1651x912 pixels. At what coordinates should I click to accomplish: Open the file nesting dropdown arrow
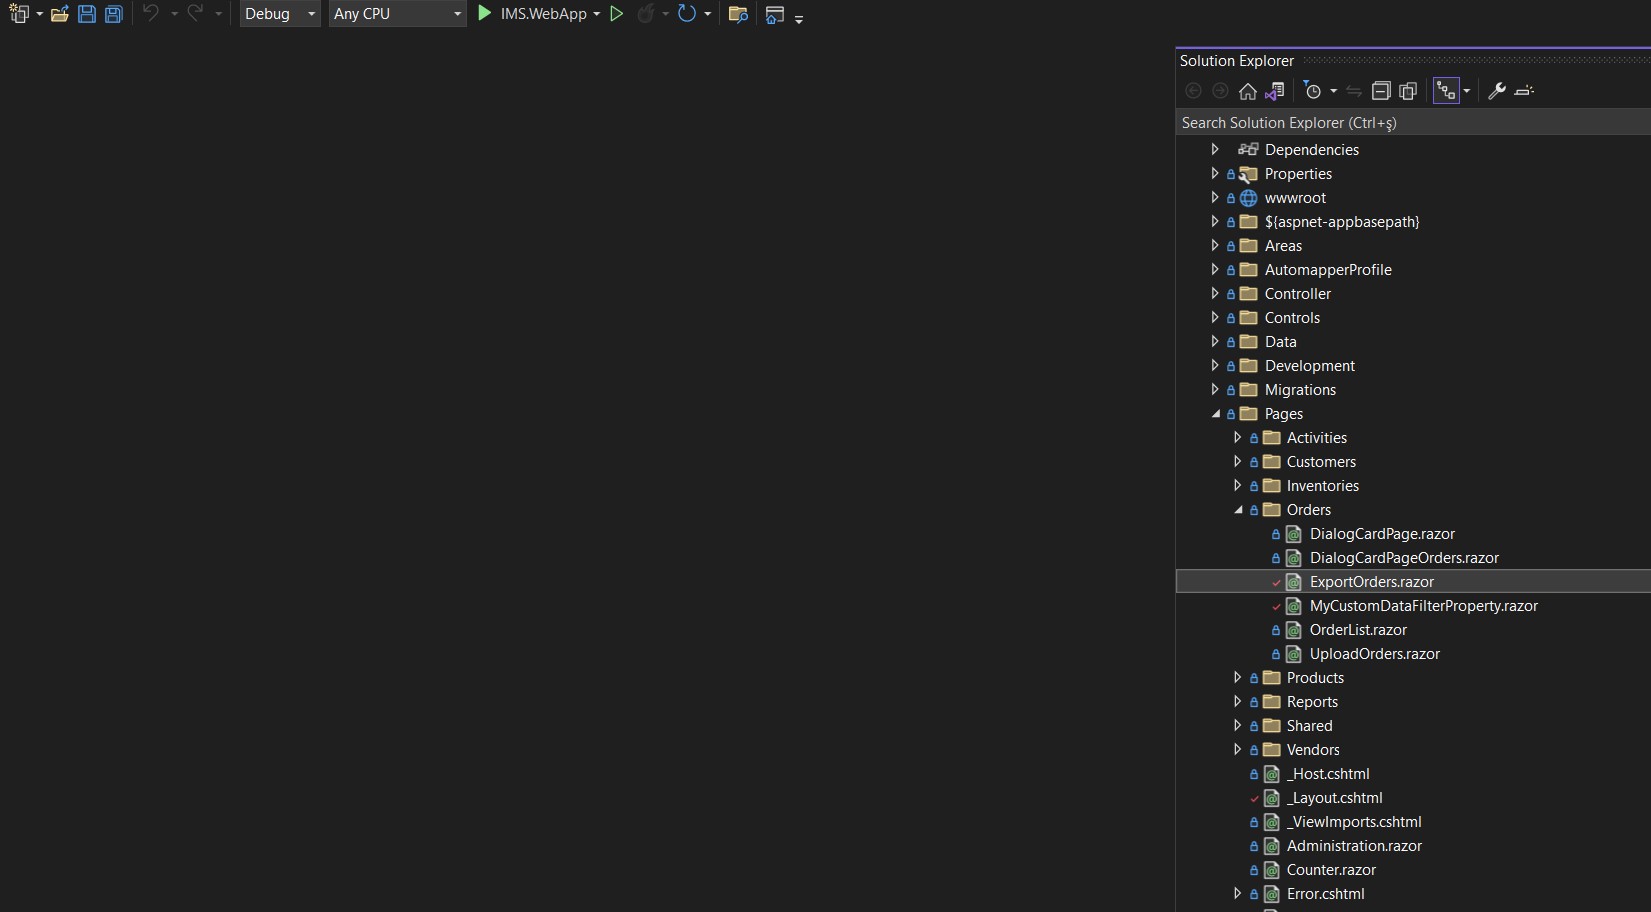click(1466, 91)
